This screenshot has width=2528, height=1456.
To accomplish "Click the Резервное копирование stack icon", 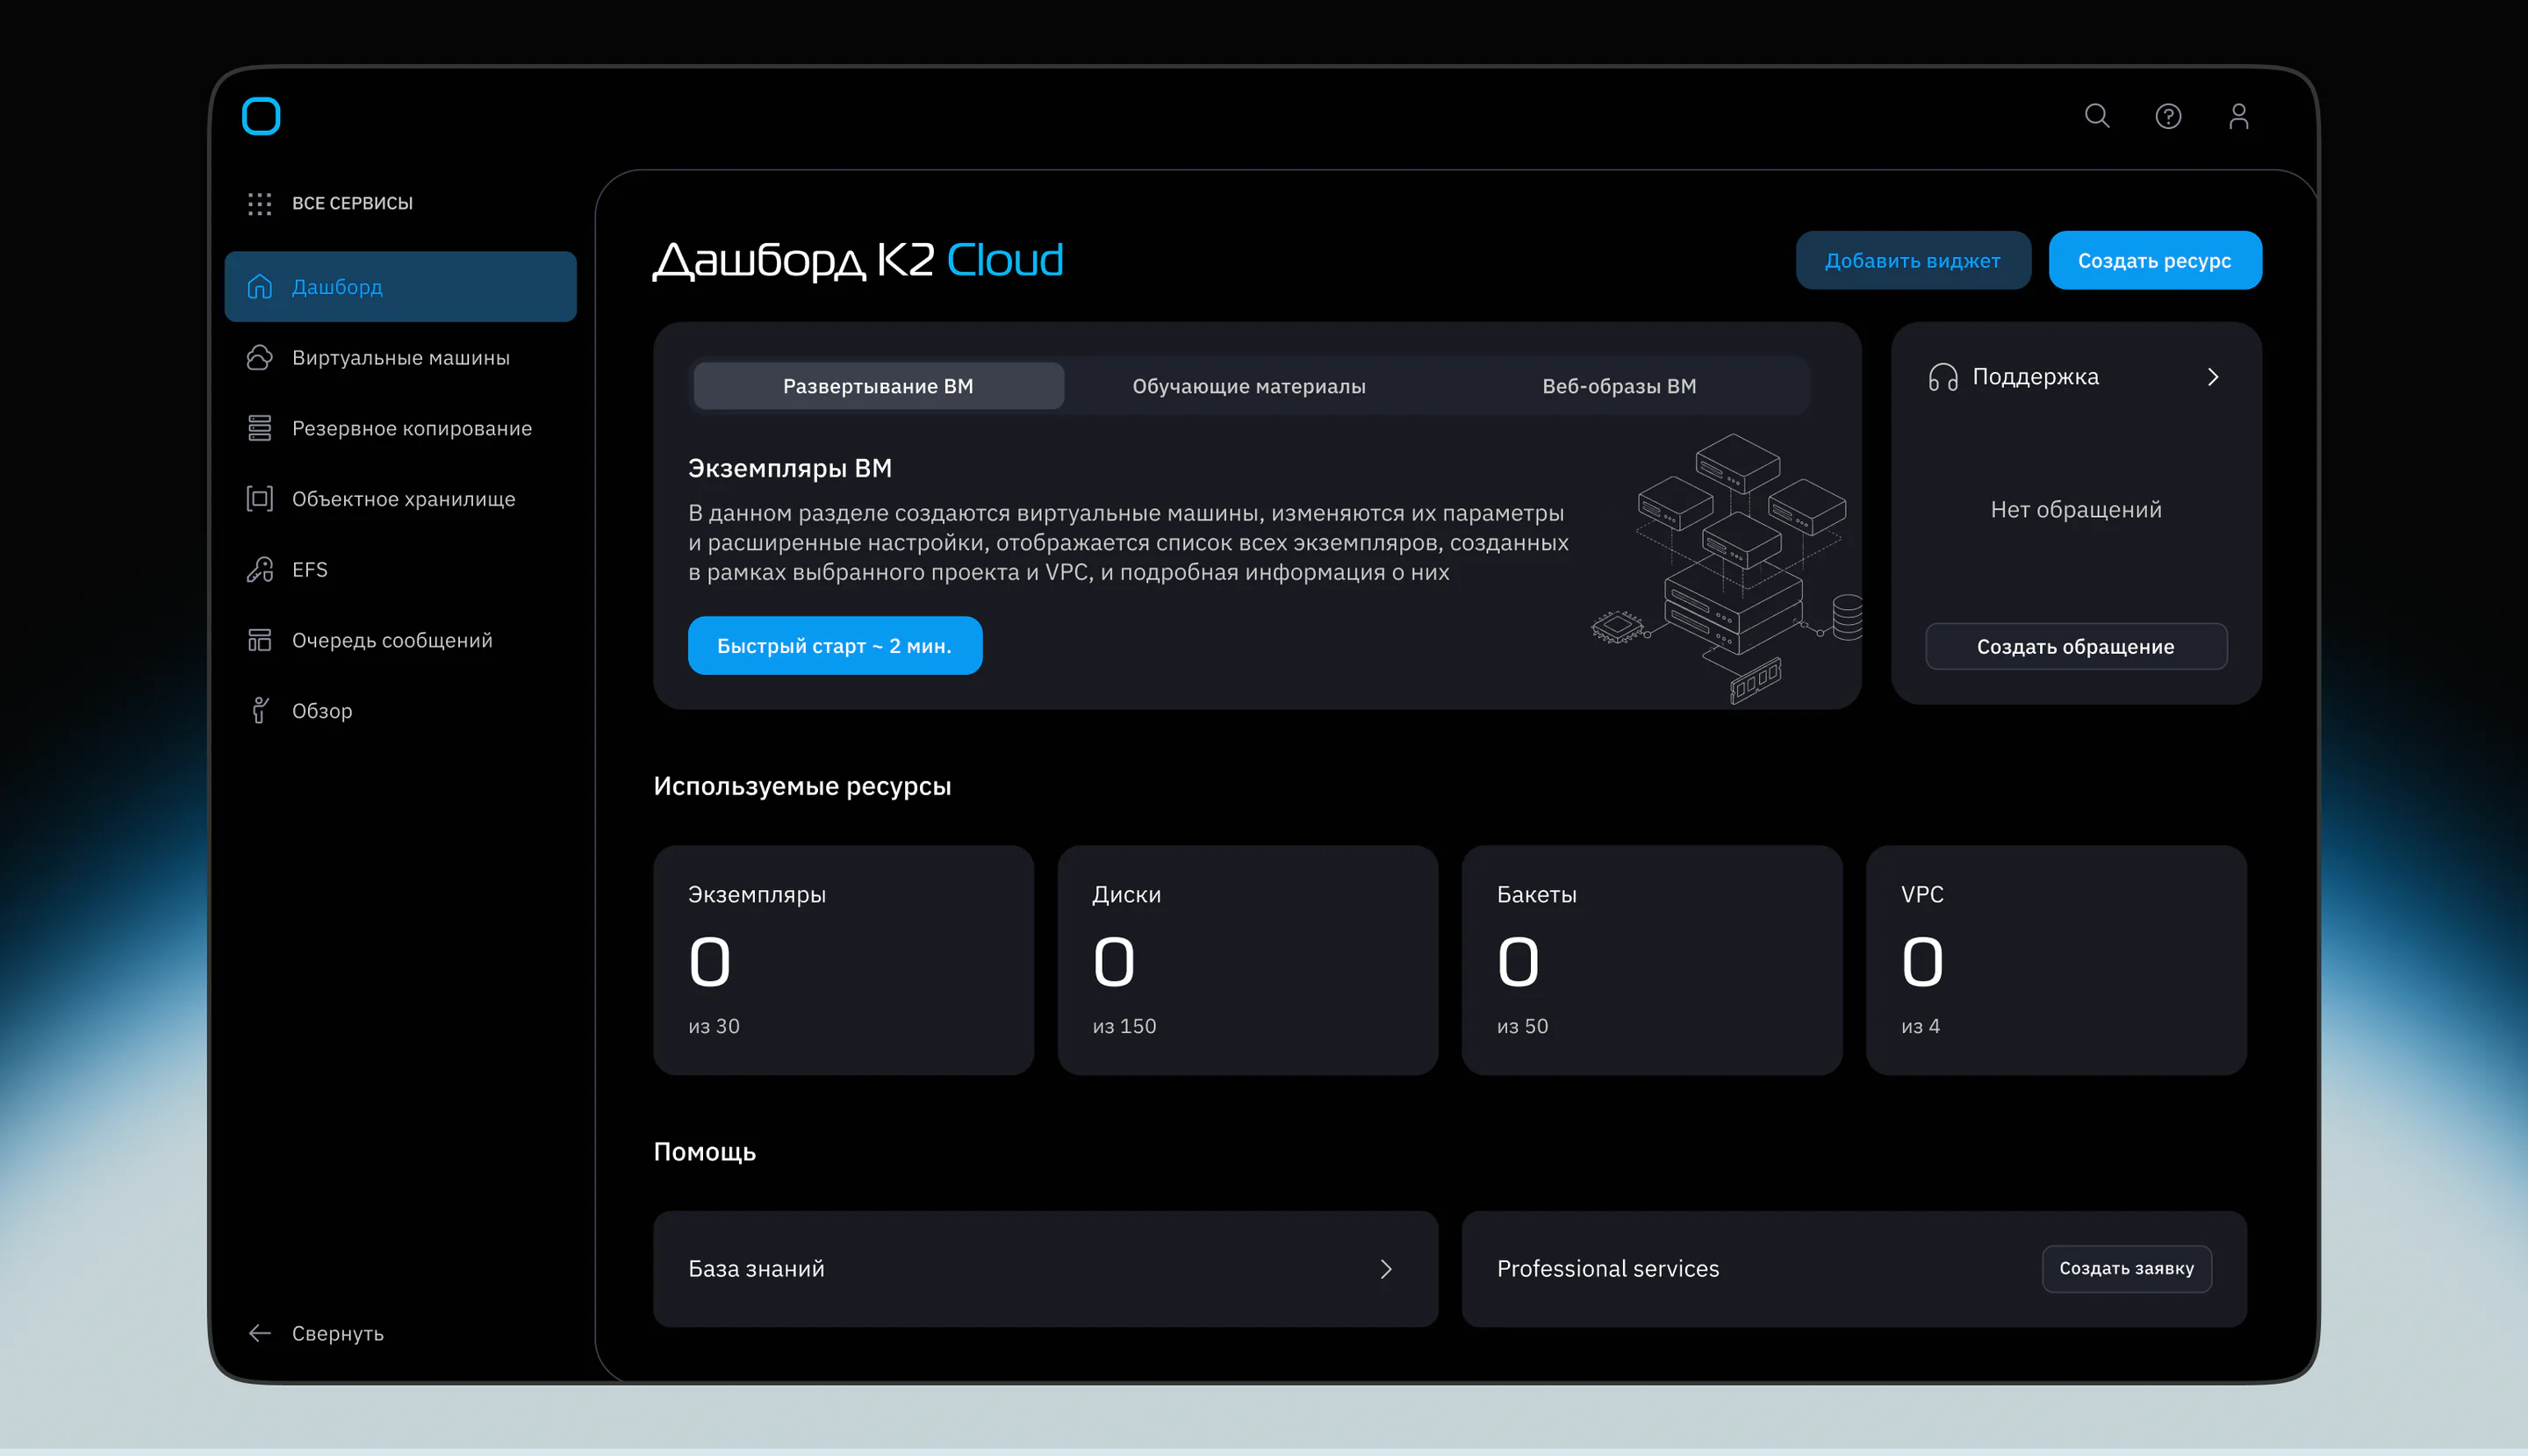I will point(260,428).
